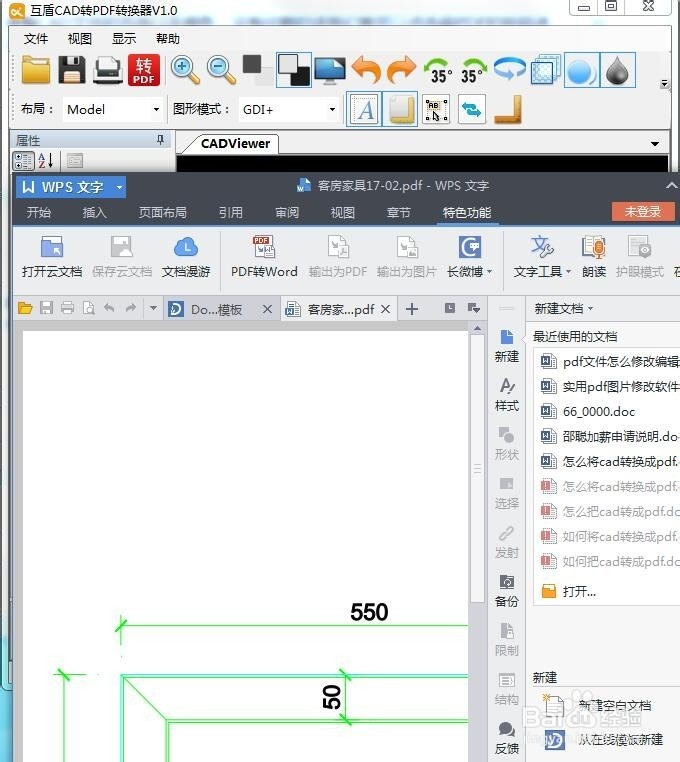
Task: Close the 客房家...pdf document tab
Action: point(385,309)
